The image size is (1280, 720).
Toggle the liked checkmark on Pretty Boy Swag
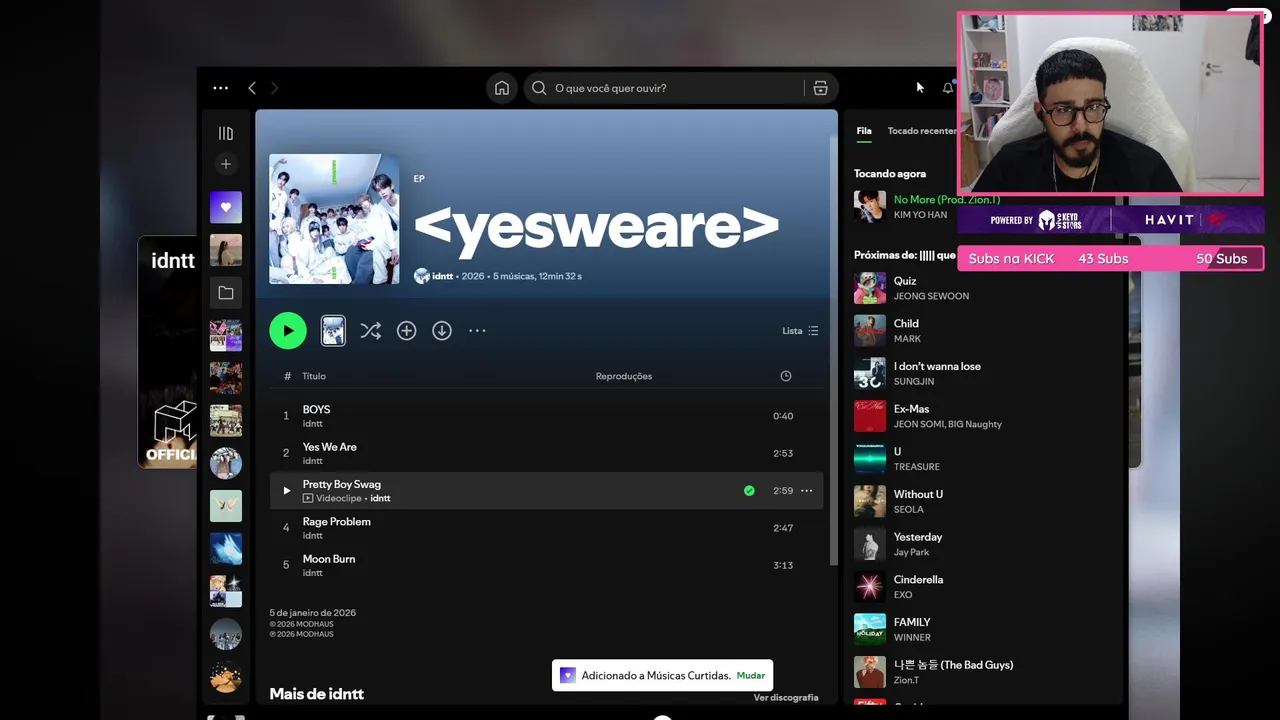point(749,491)
